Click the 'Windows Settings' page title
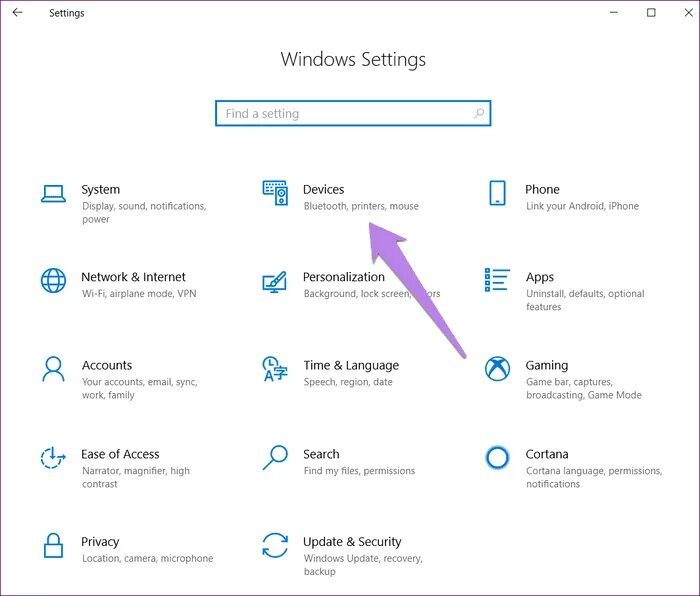700x596 pixels. tap(353, 59)
